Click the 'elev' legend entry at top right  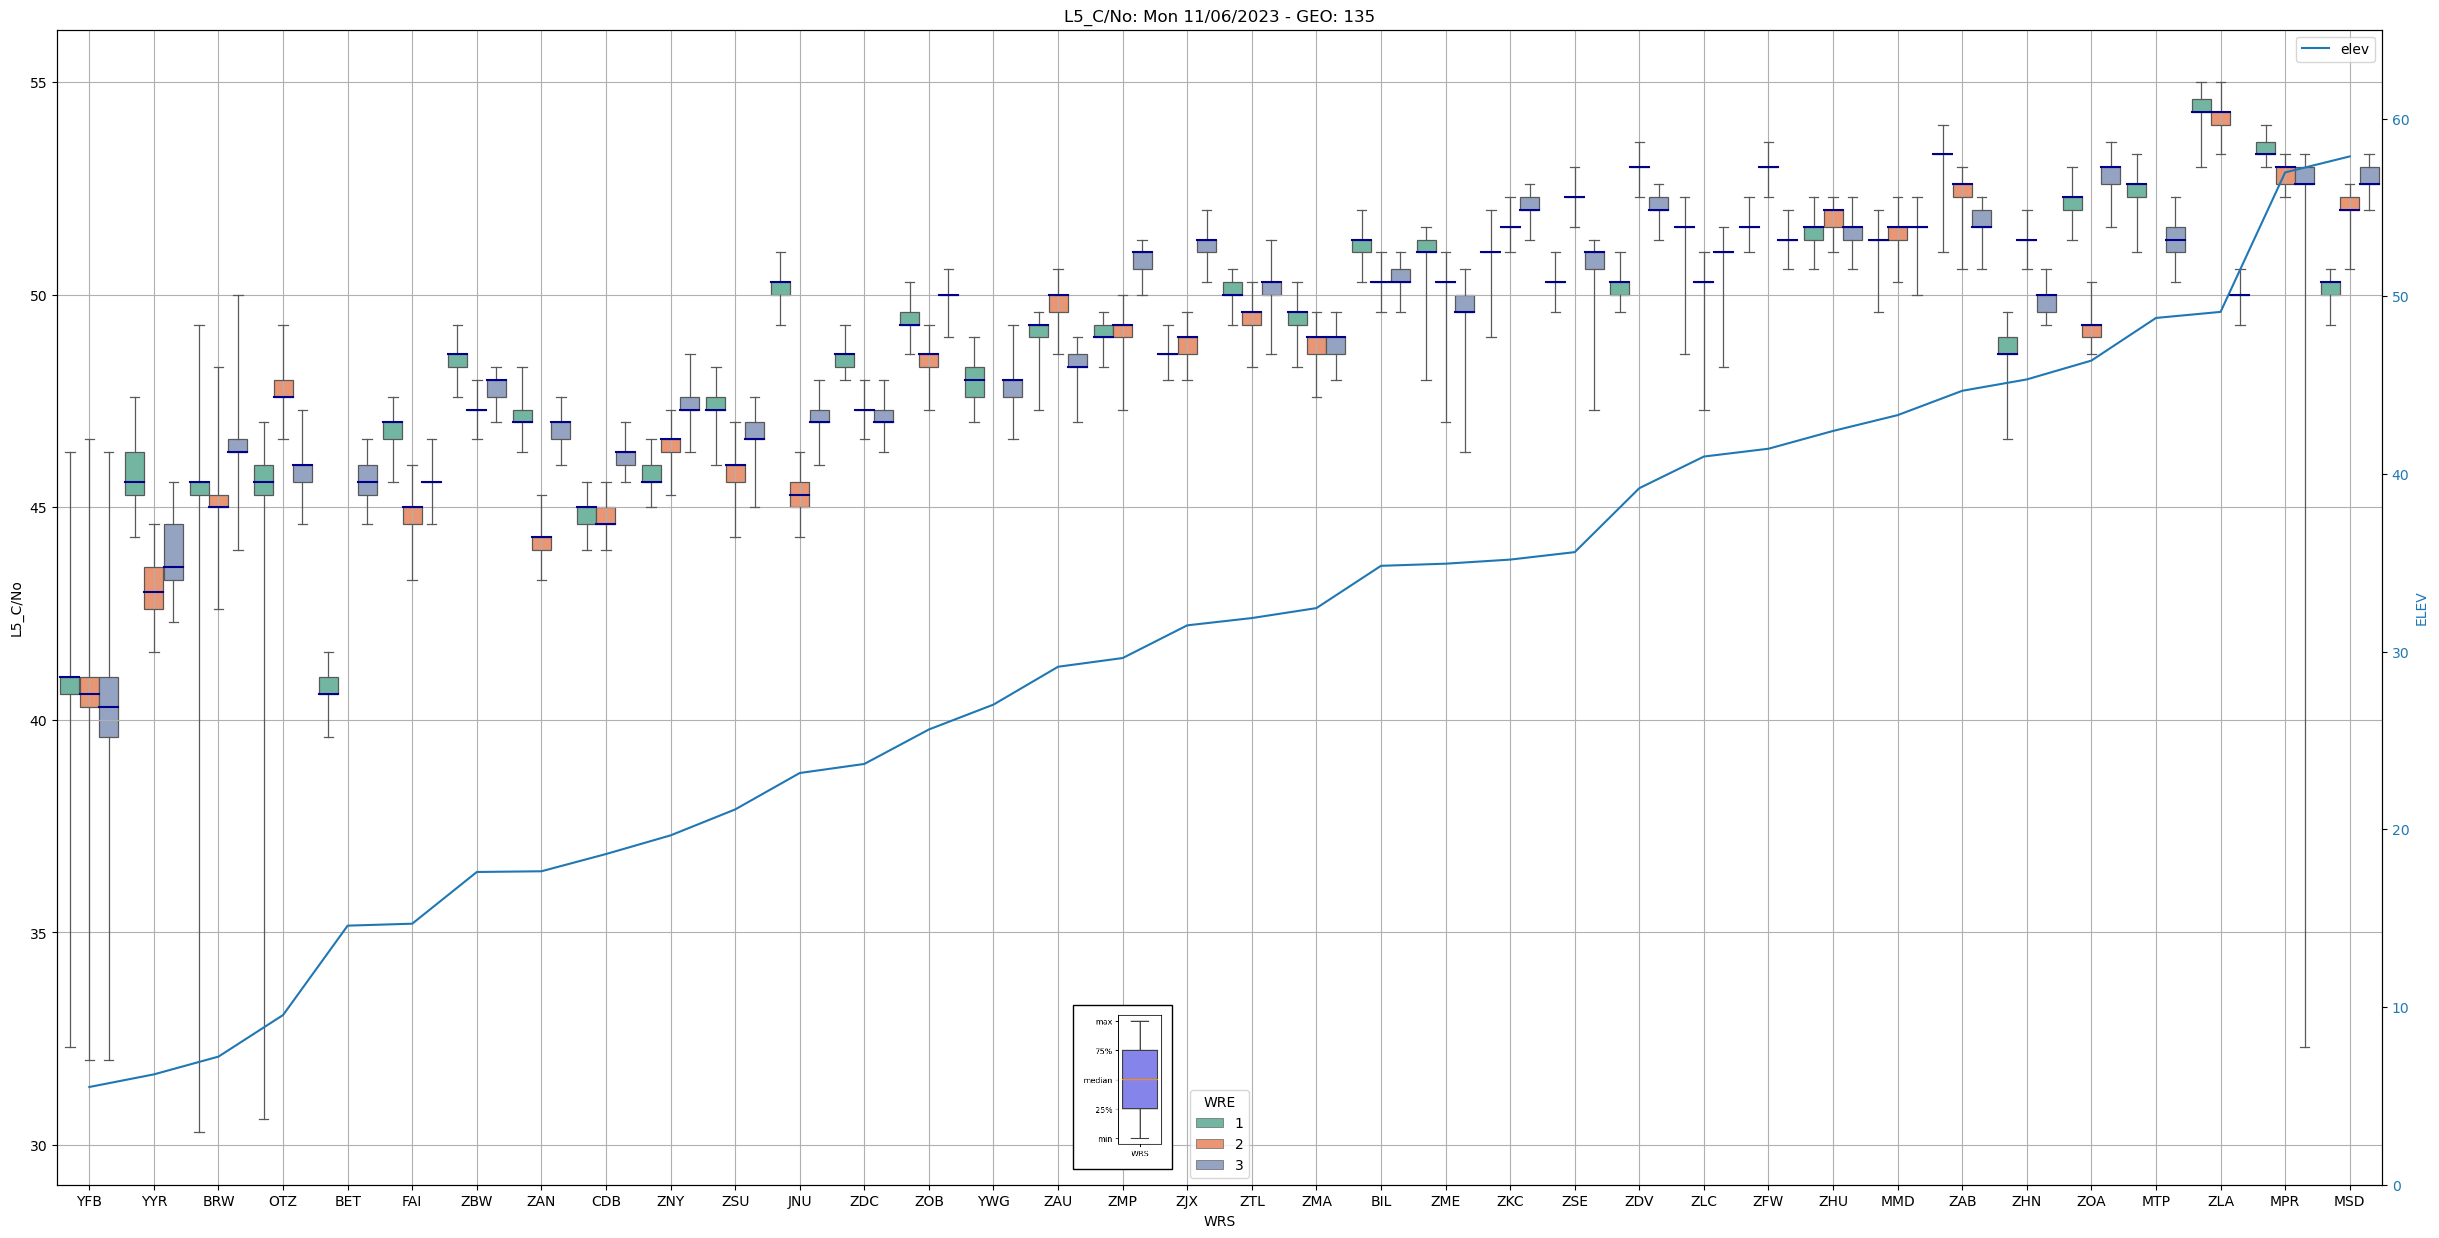2335,49
